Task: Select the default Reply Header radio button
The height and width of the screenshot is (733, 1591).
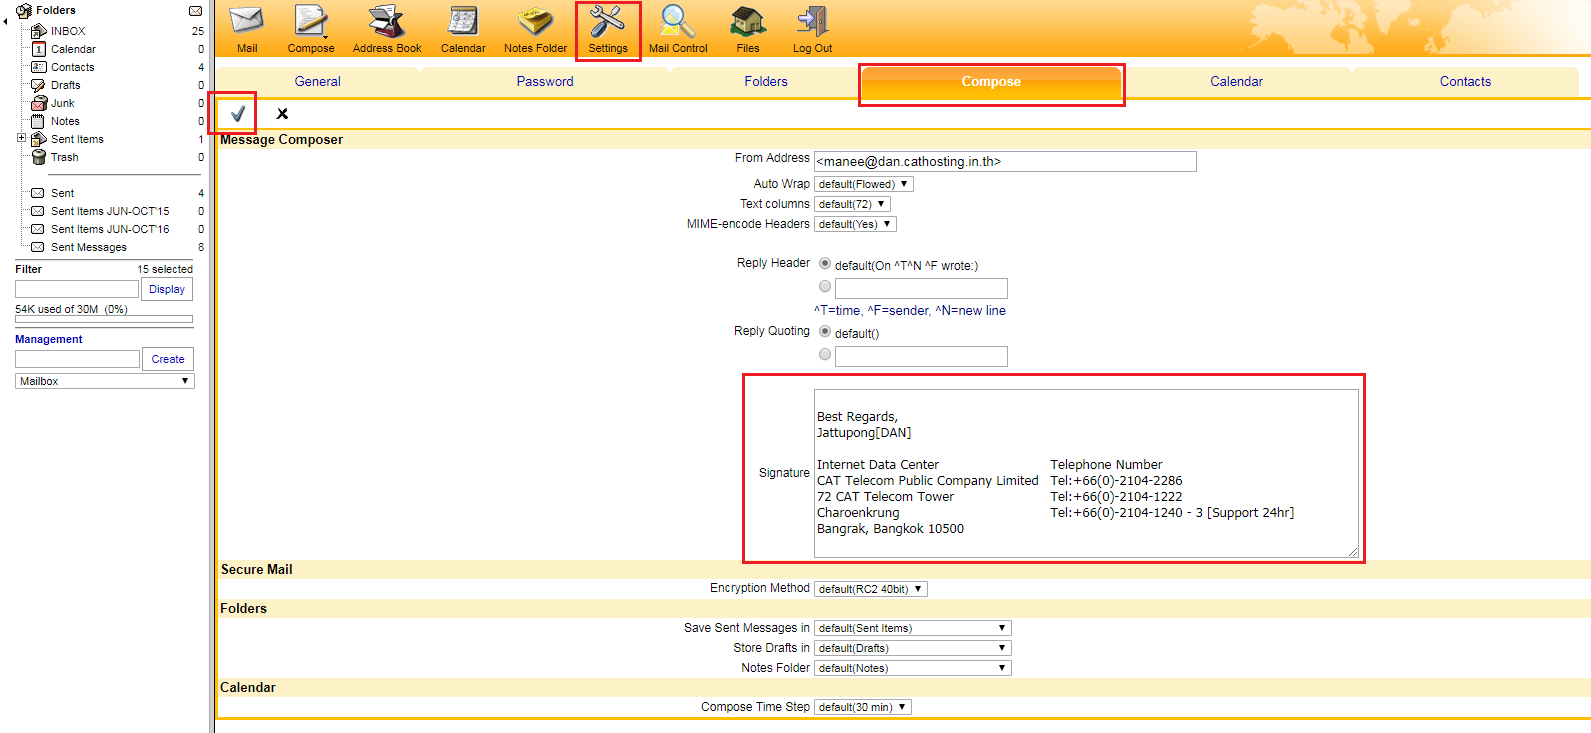Action: point(825,264)
